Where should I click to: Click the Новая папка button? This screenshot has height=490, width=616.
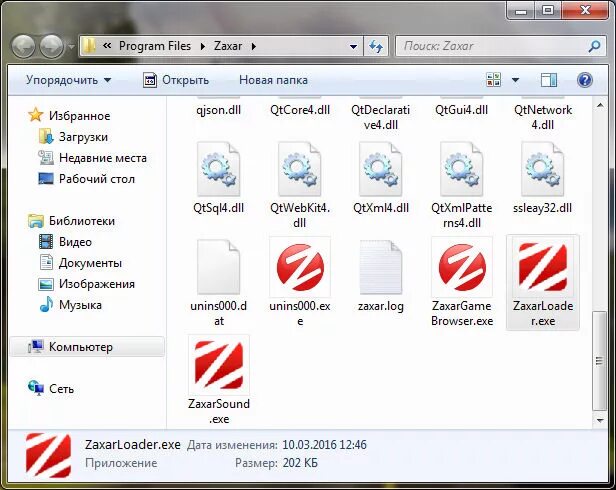click(273, 80)
